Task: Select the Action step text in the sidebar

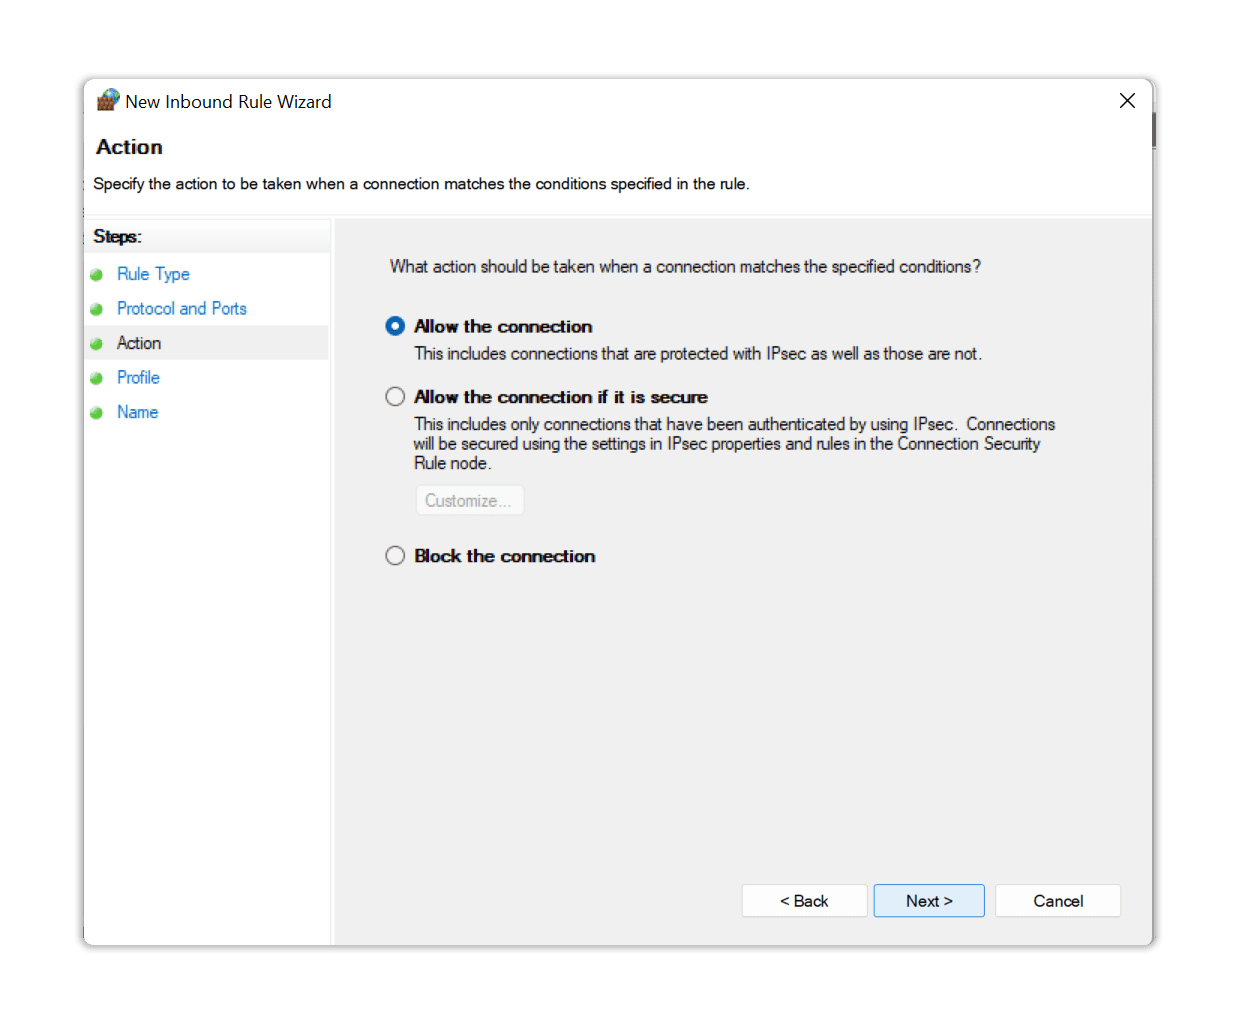Action: [139, 343]
